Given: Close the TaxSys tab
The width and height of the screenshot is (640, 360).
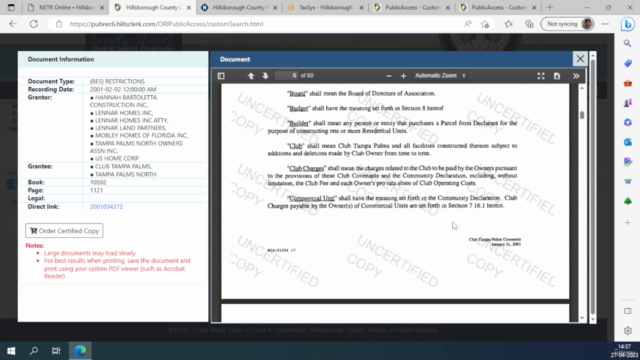Looking at the screenshot, I should [x=361, y=7].
